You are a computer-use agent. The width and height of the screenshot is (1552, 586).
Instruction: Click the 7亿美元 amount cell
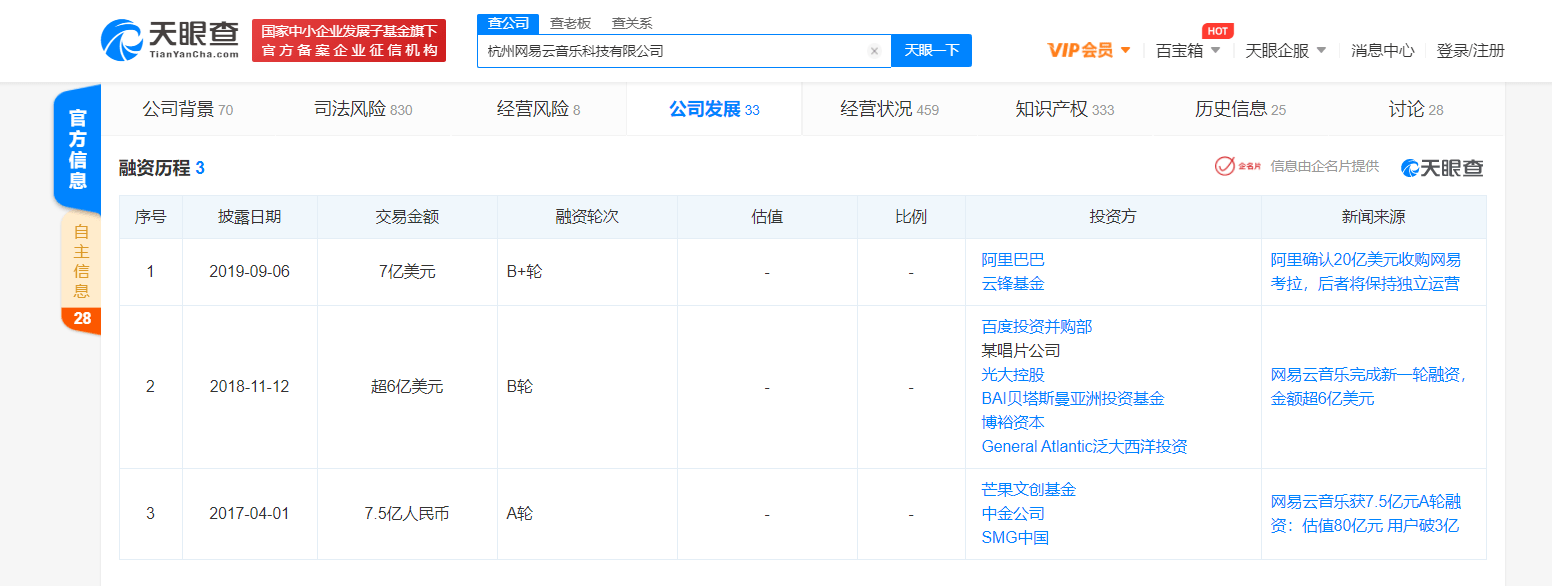[x=407, y=272]
